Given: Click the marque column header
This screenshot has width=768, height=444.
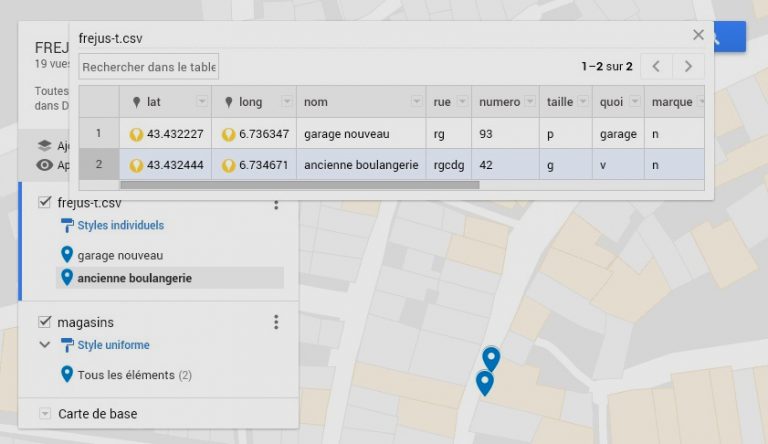Looking at the screenshot, I should [674, 101].
